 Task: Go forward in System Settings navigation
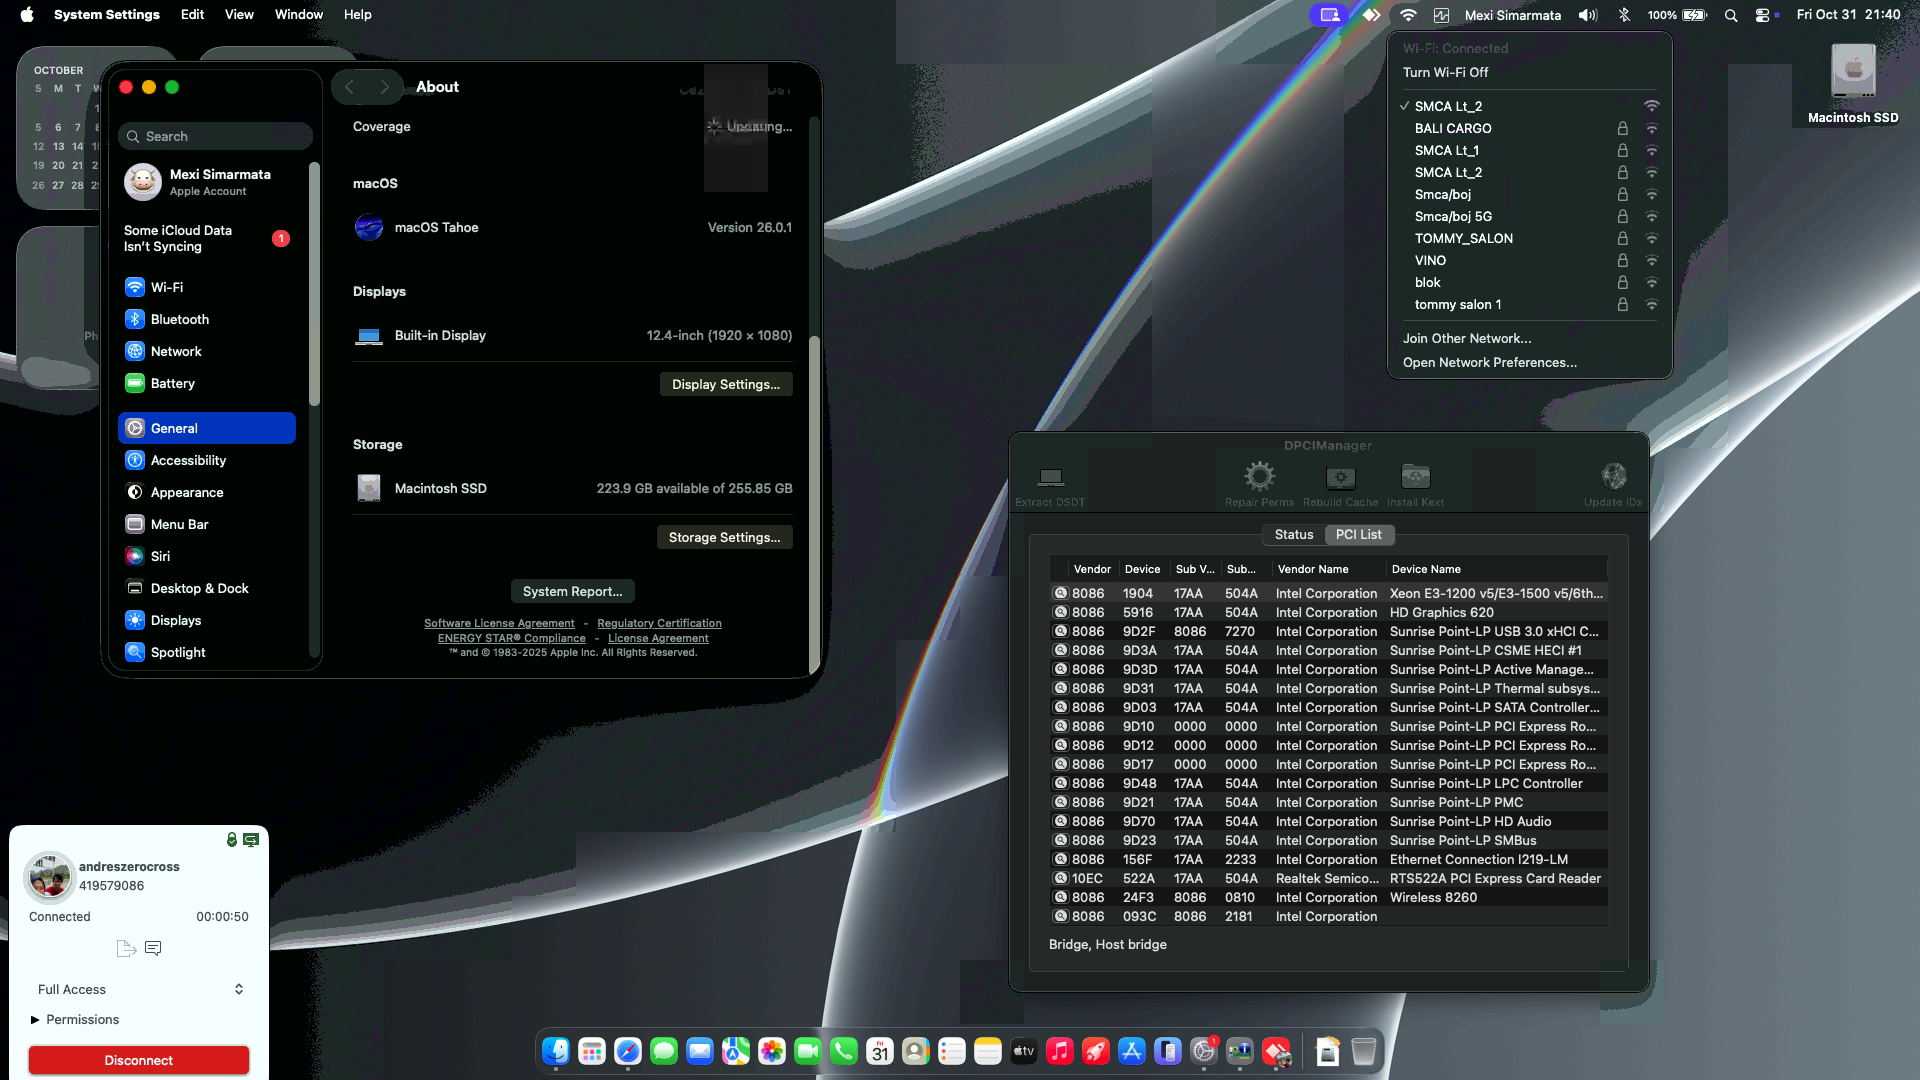point(384,87)
